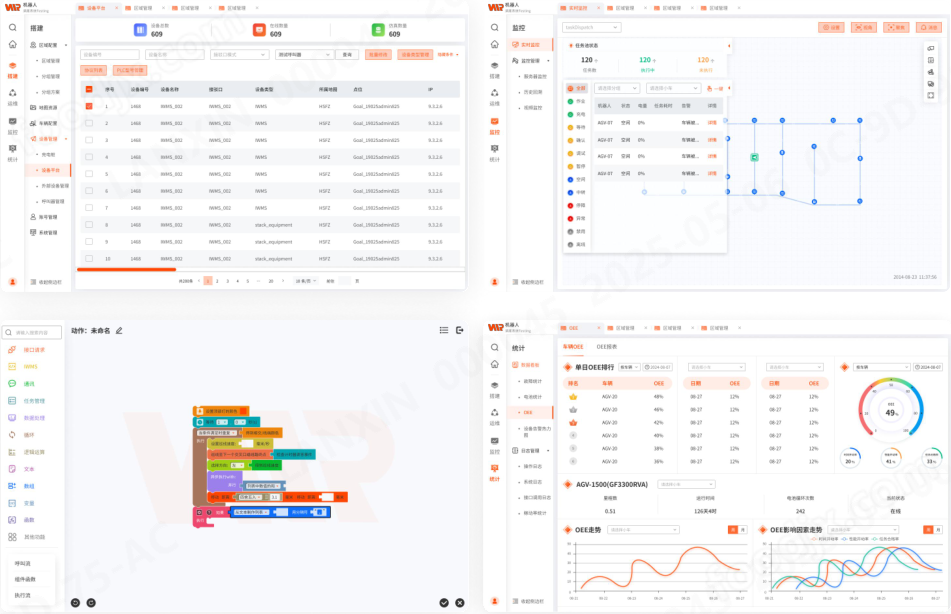
Task: Click the orange horizontal scrollbar under the device table
Action: [x=126, y=269]
